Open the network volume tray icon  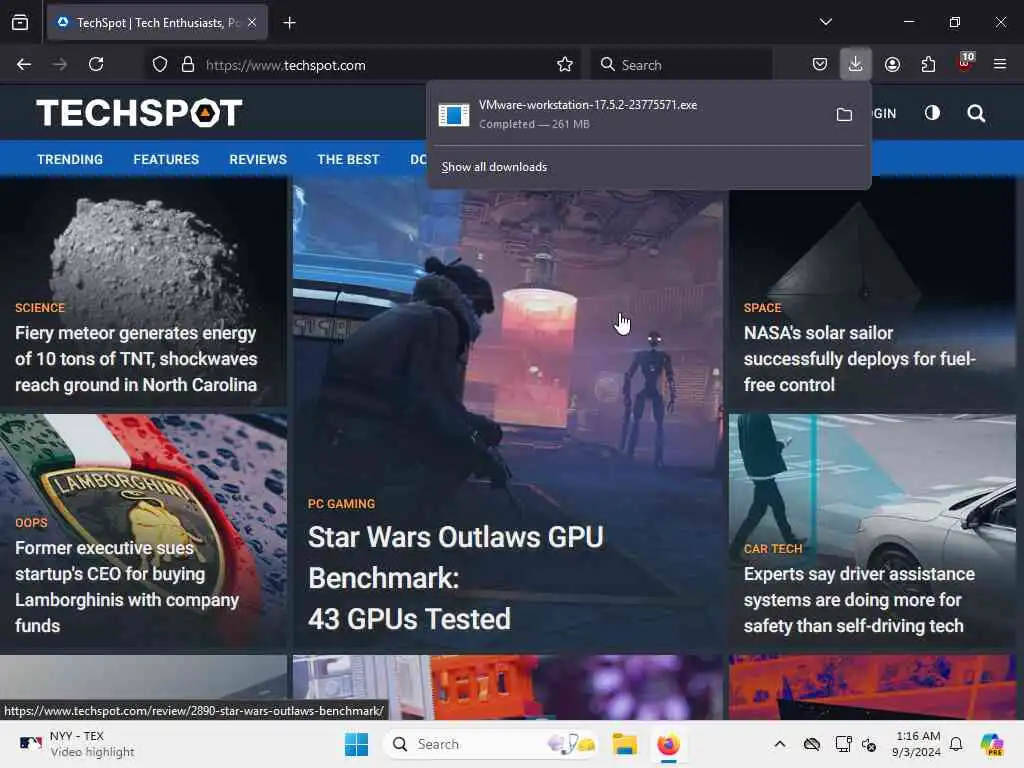(x=869, y=744)
